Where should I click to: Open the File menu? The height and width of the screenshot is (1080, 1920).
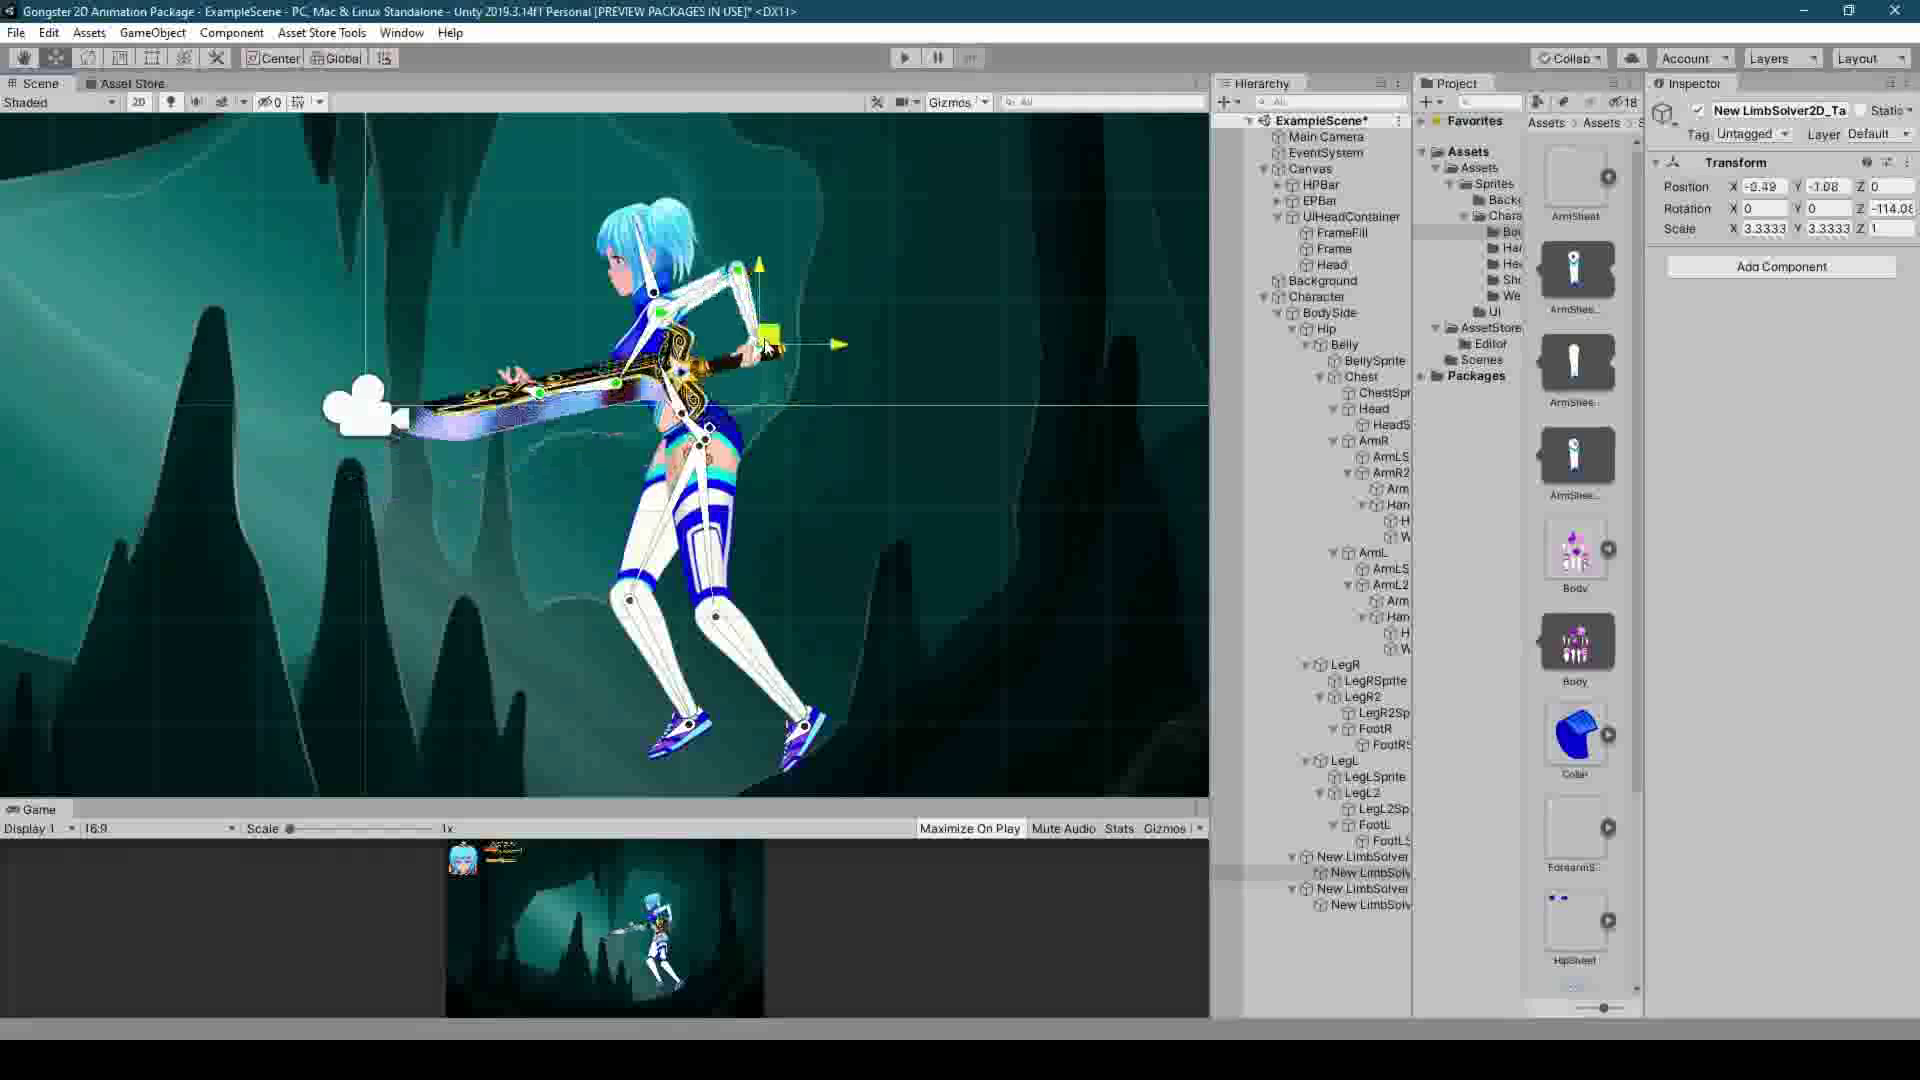[16, 33]
